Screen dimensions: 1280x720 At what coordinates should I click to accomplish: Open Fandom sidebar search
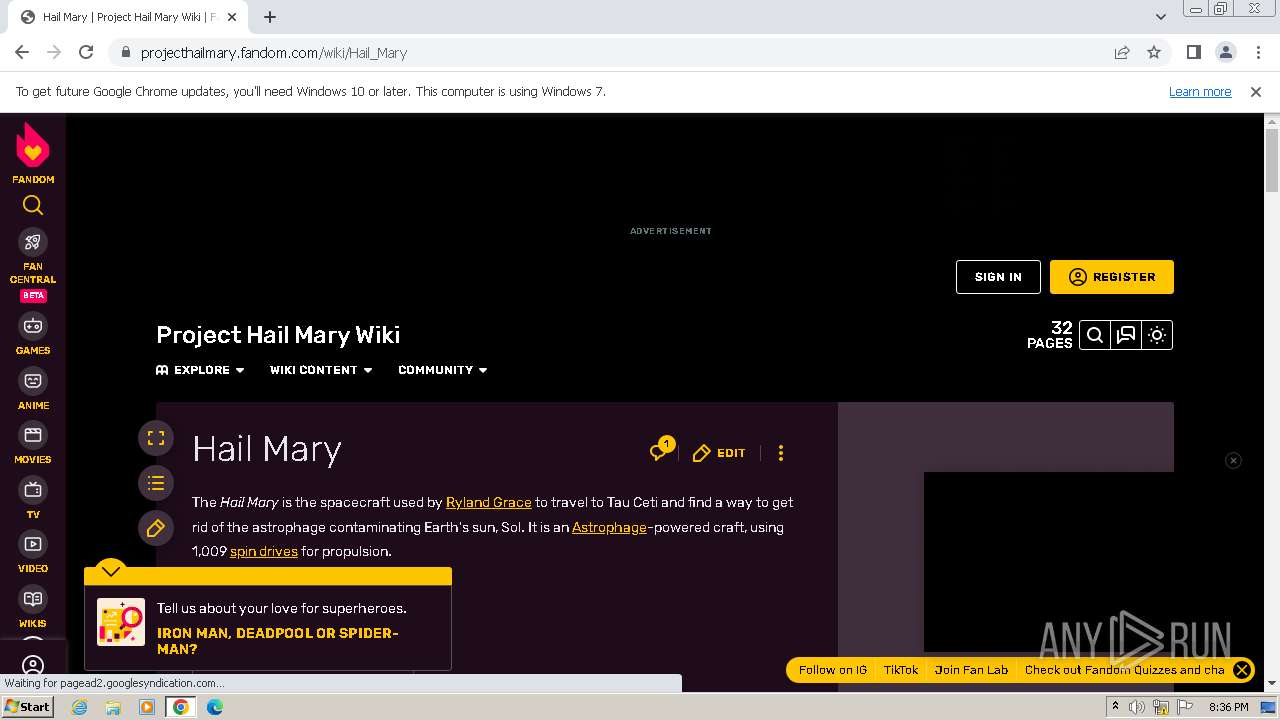pos(33,205)
